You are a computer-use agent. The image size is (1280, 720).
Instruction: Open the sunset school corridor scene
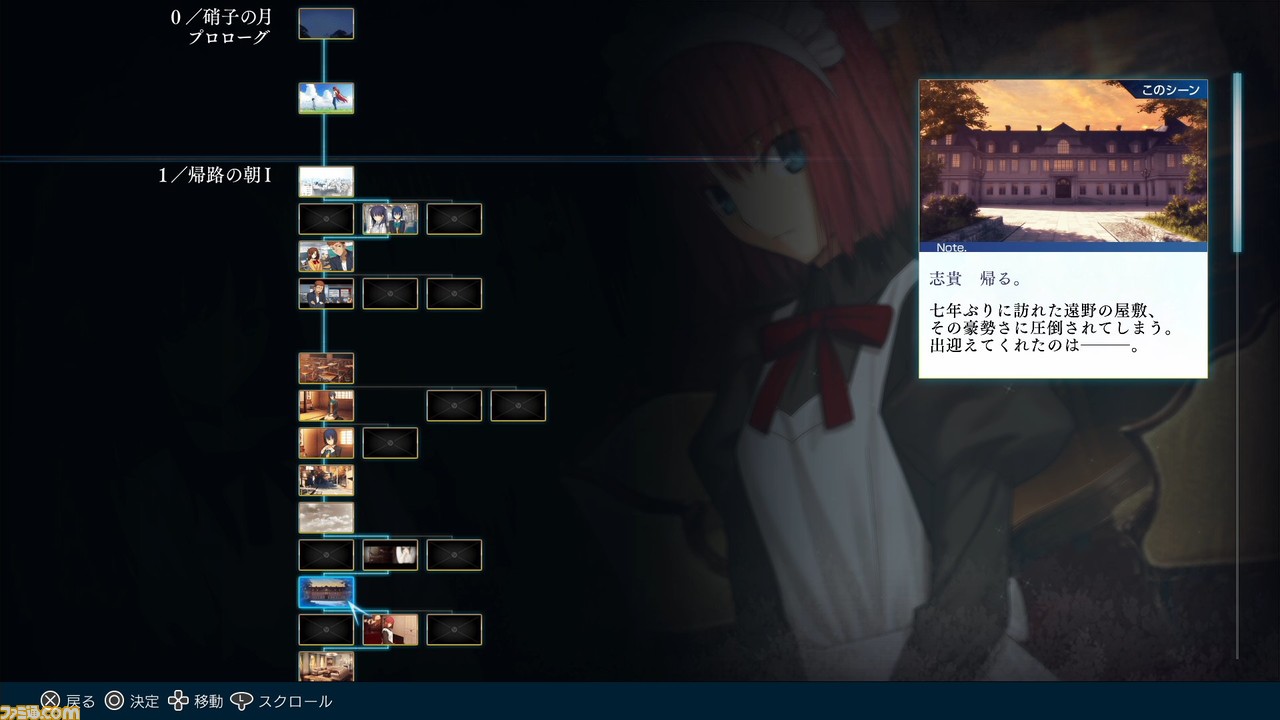coord(326,480)
